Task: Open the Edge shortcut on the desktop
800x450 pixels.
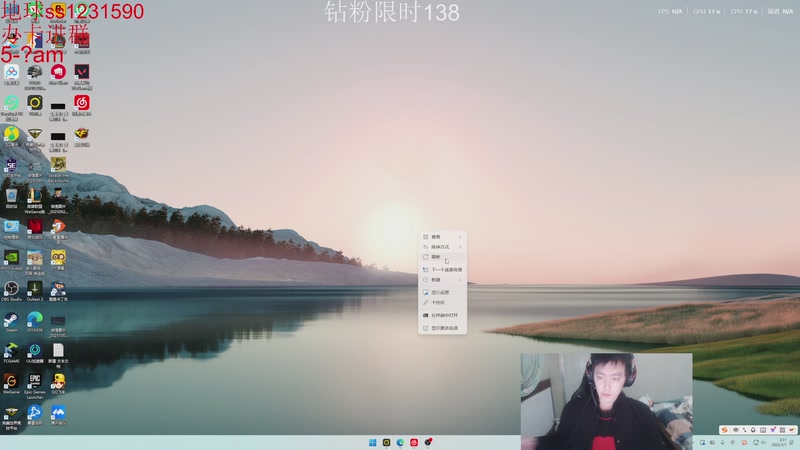Action: (x=35, y=320)
